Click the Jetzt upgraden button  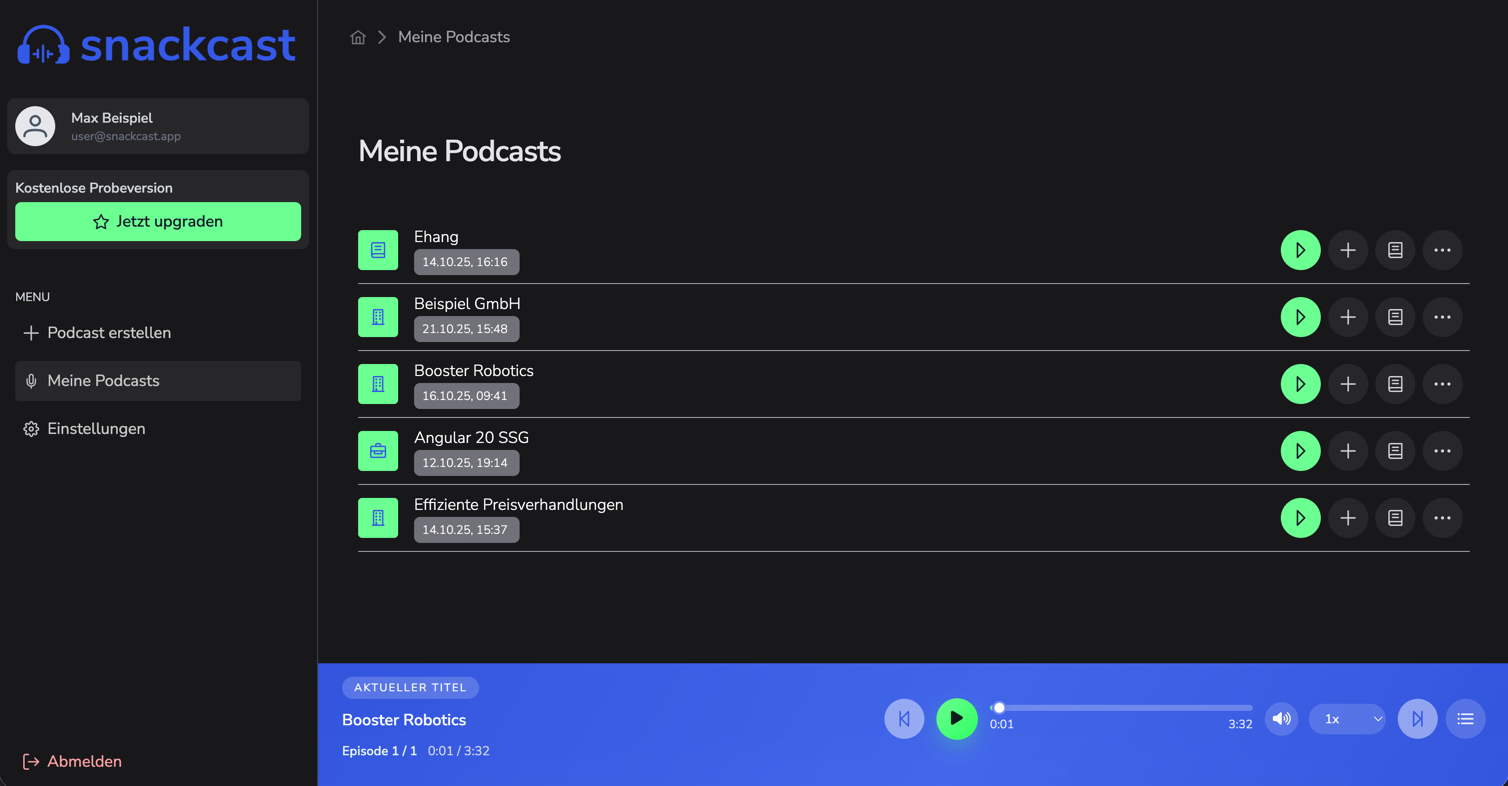pyautogui.click(x=157, y=221)
